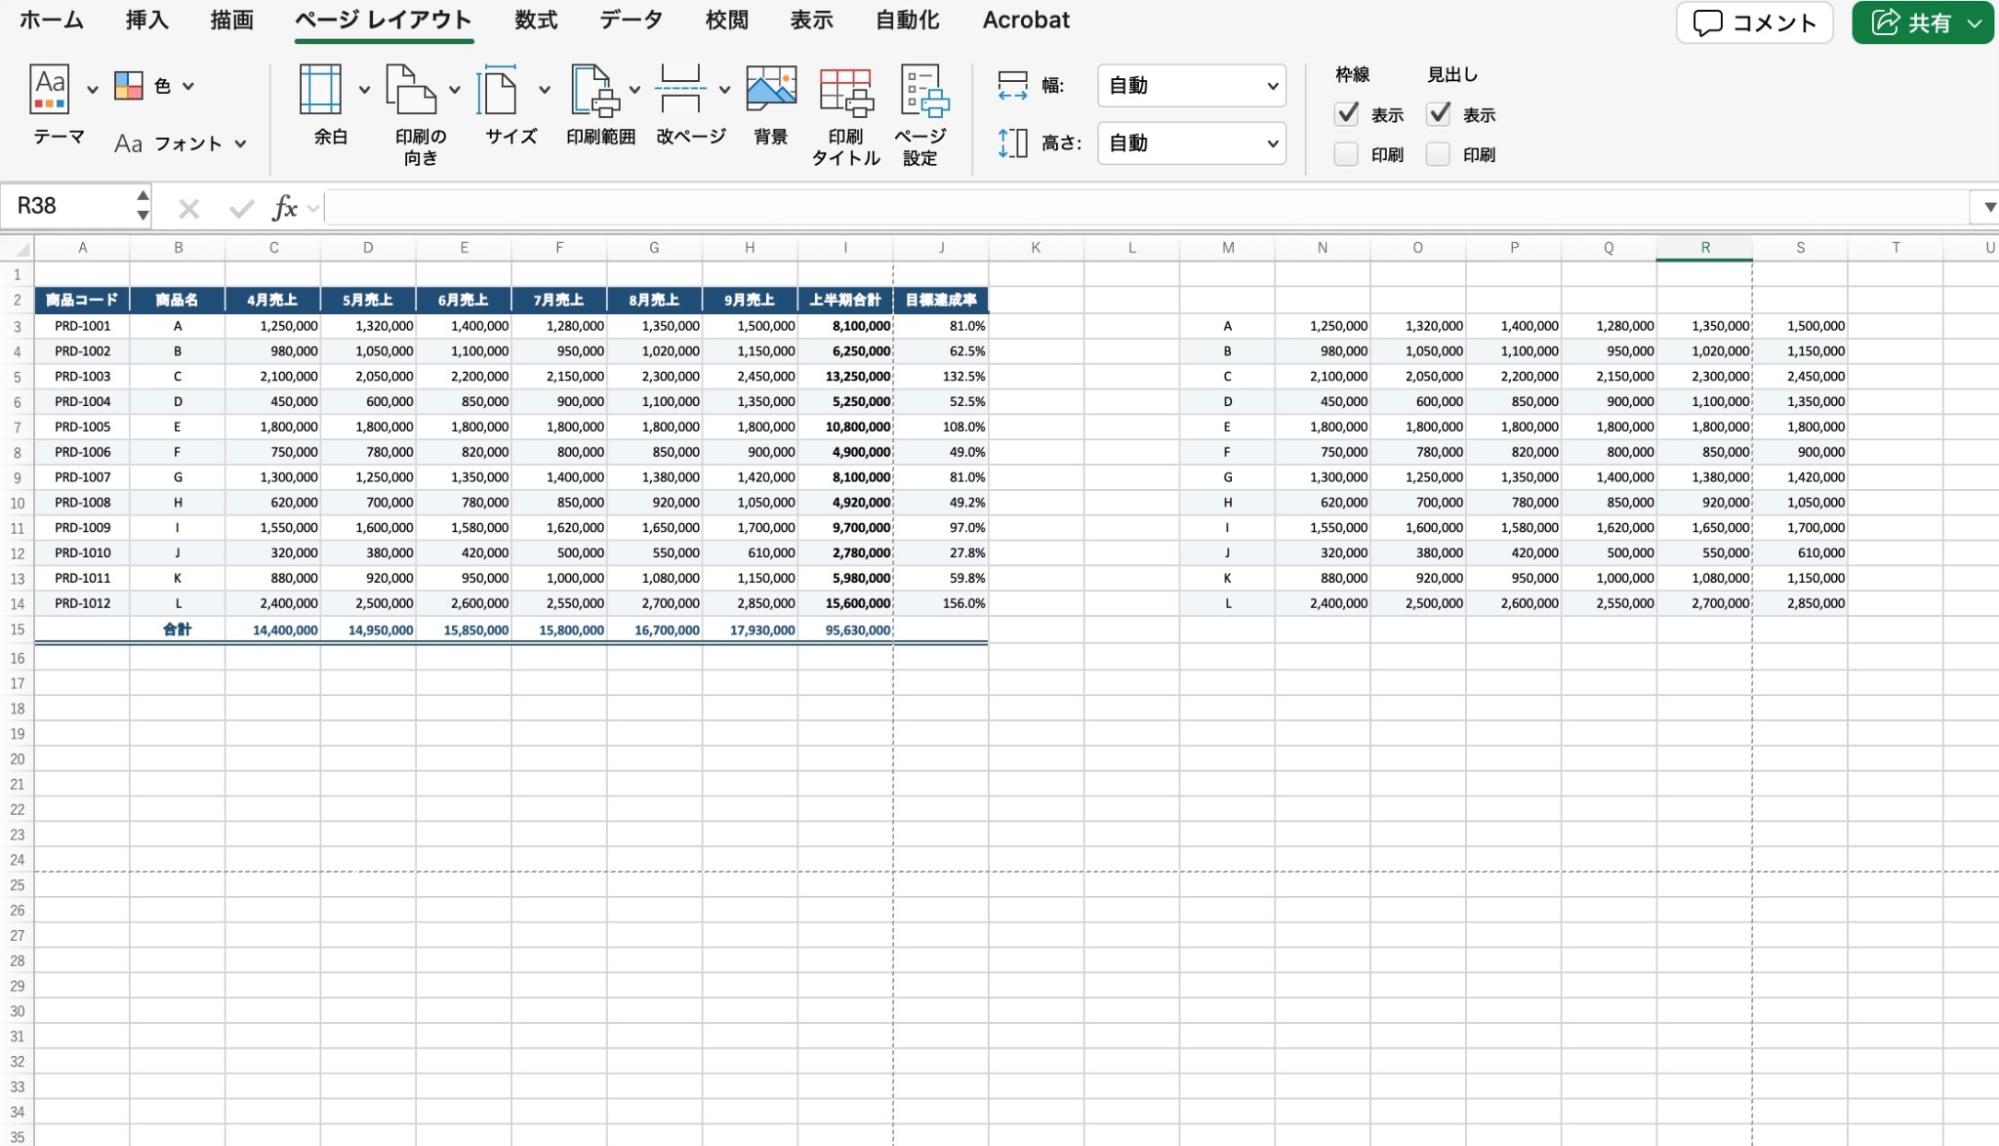1999x1146 pixels.
Task: Expand the テーマ dropdown arrow
Action: click(92, 89)
